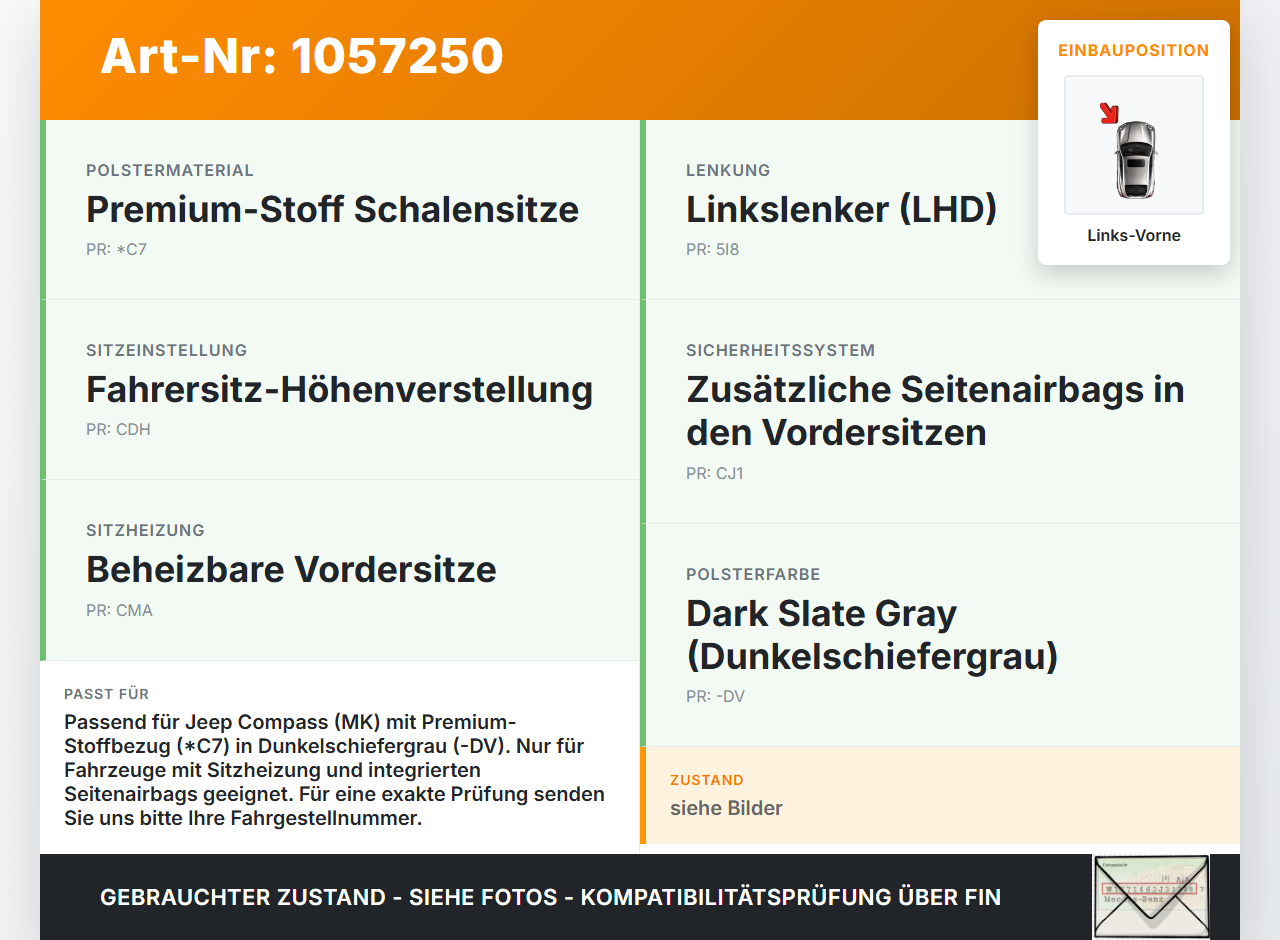The image size is (1280, 940).
Task: Click the PR: CDH code
Action: [118, 430]
